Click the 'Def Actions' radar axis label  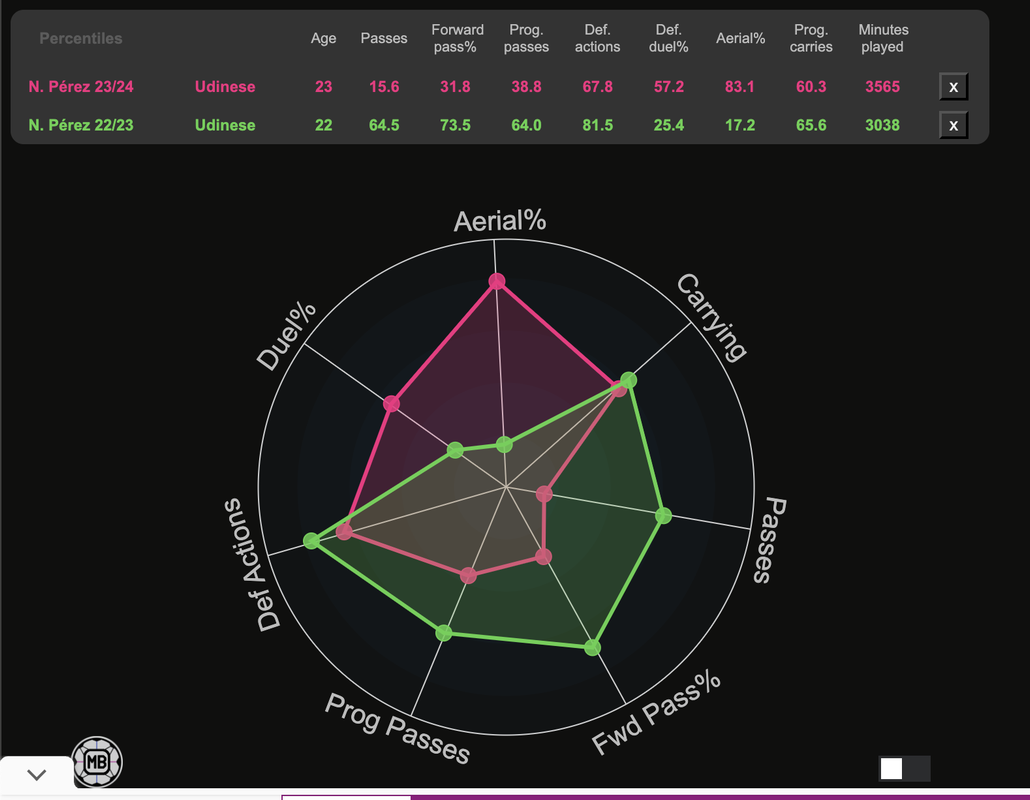(252, 565)
